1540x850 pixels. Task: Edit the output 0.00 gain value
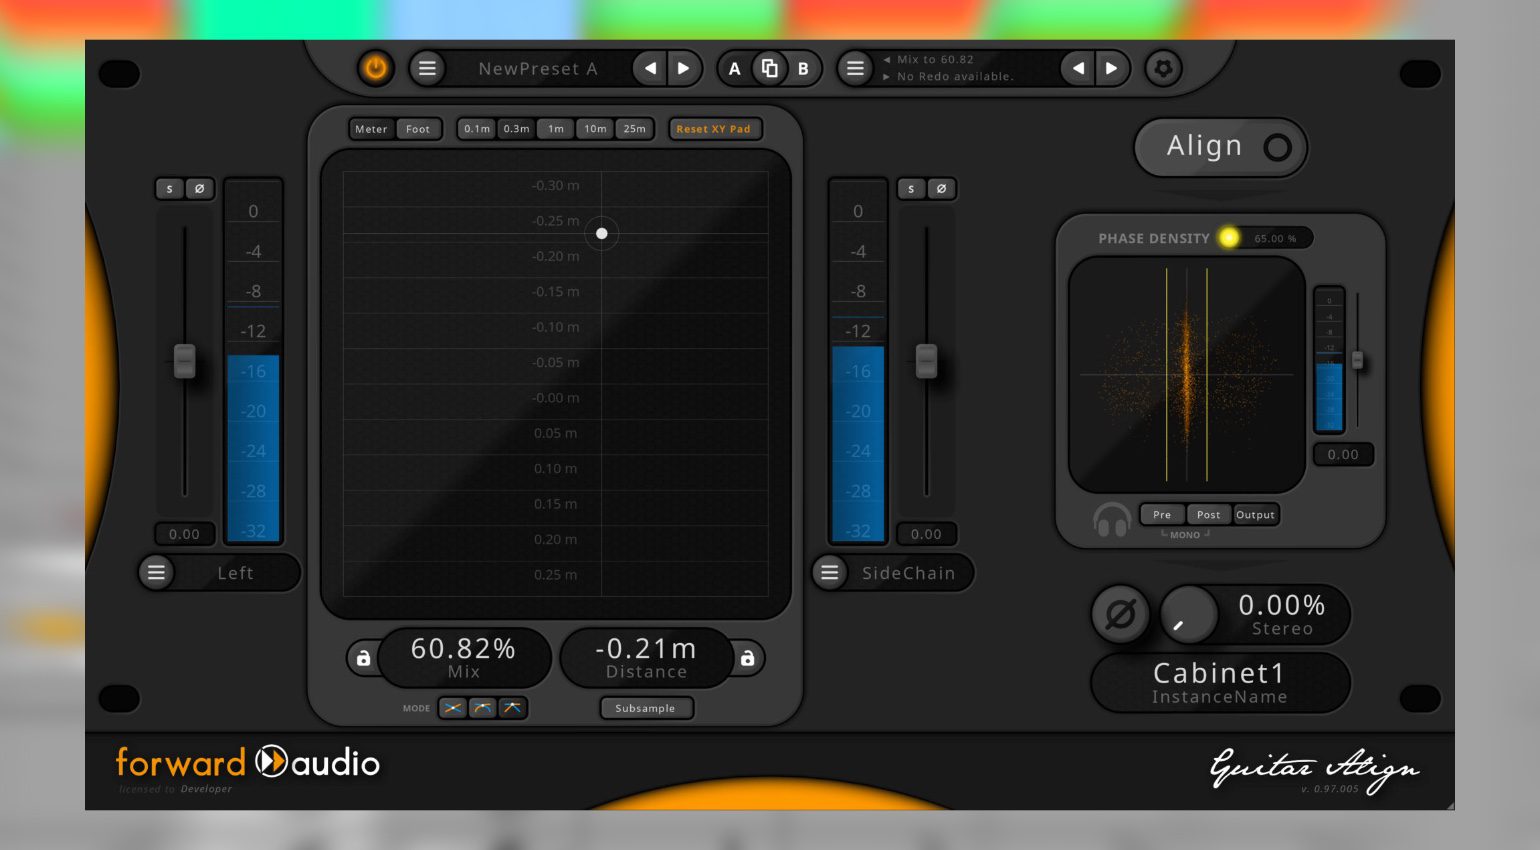[1343, 454]
